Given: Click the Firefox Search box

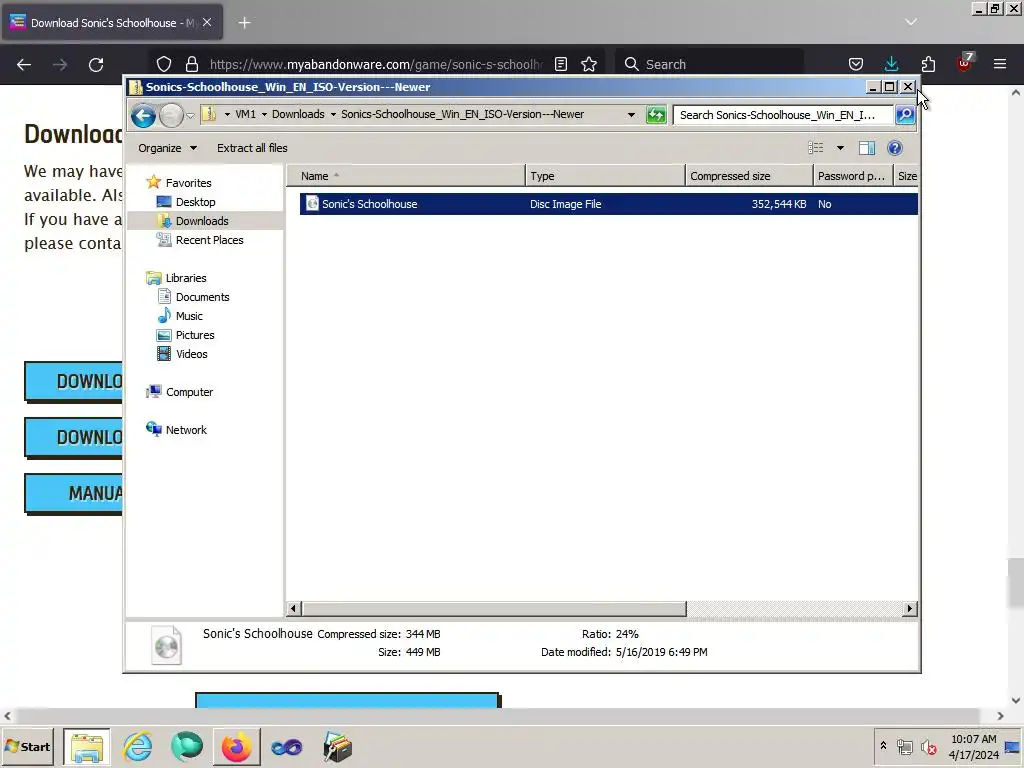Looking at the screenshot, I should click(709, 64).
